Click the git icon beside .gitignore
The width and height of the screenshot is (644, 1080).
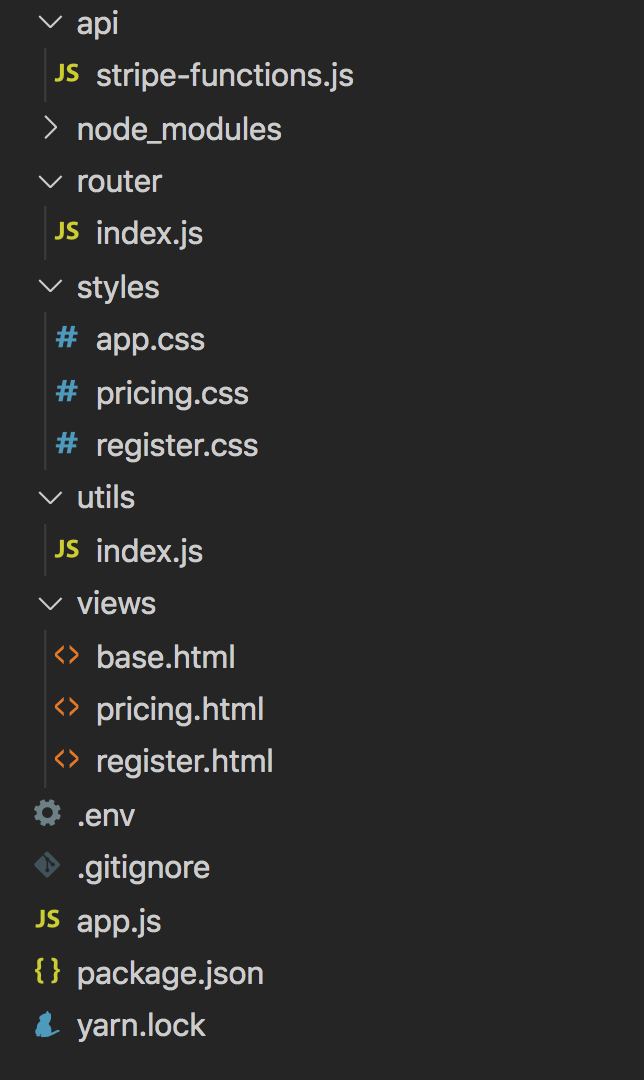pos(47,866)
